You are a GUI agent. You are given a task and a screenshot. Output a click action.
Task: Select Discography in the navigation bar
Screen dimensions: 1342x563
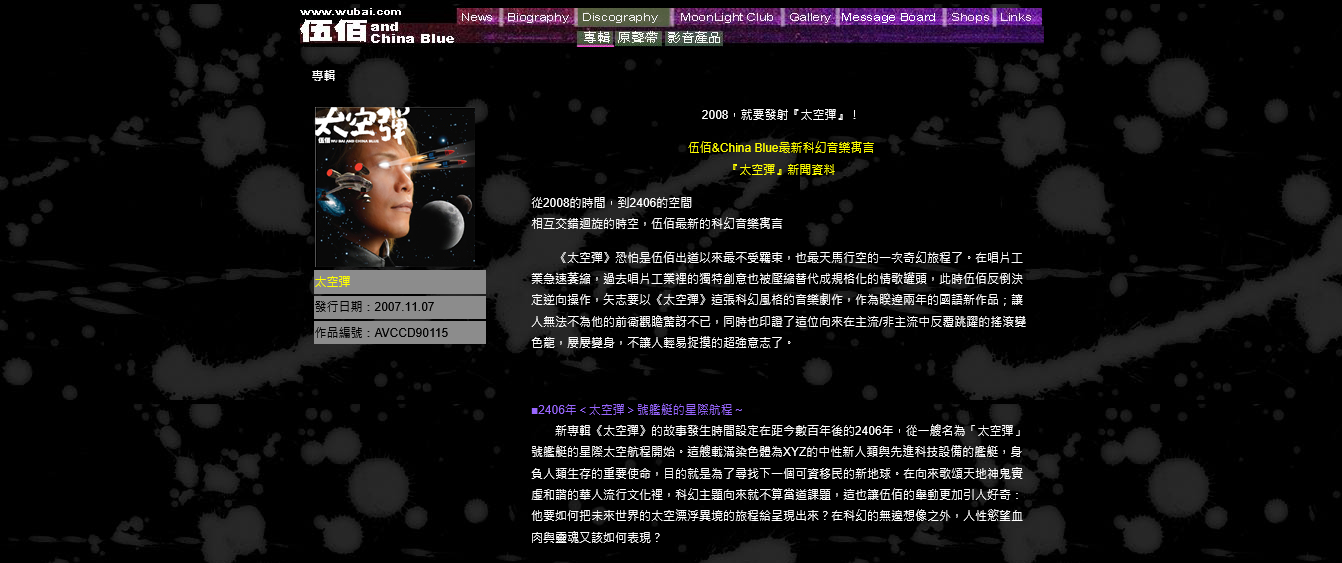pos(620,17)
